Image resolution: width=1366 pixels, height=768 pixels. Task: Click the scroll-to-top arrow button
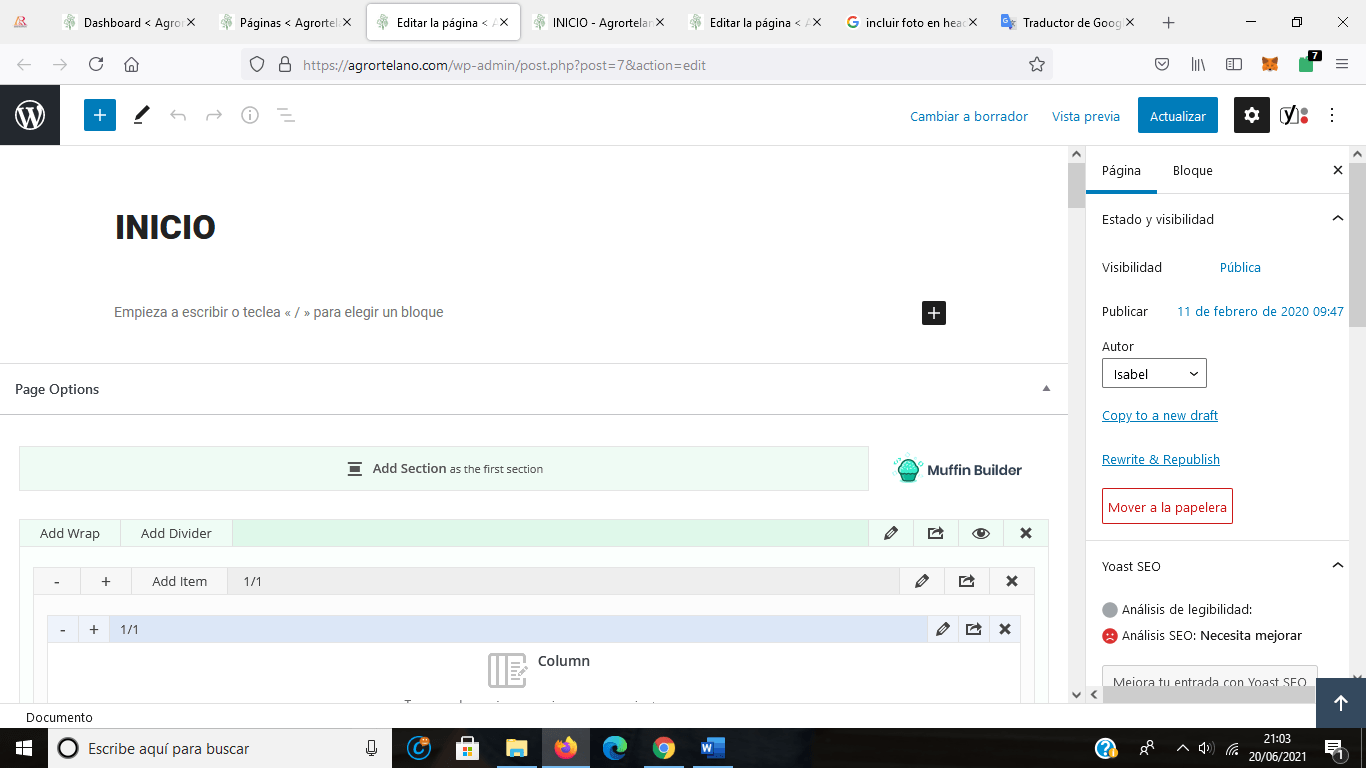(1341, 703)
